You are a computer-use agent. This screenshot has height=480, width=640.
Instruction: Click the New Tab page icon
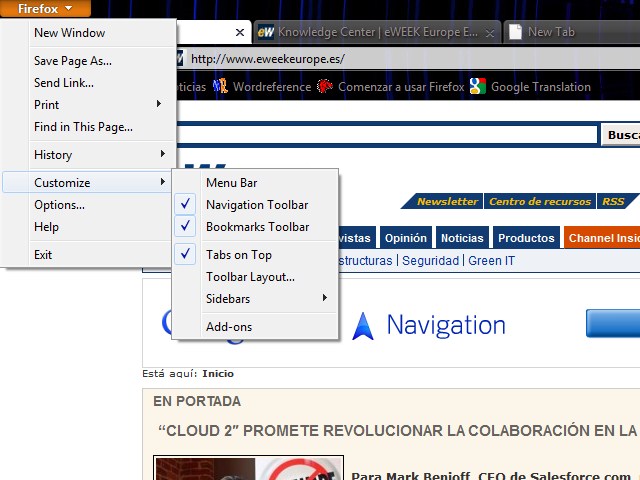tap(515, 32)
